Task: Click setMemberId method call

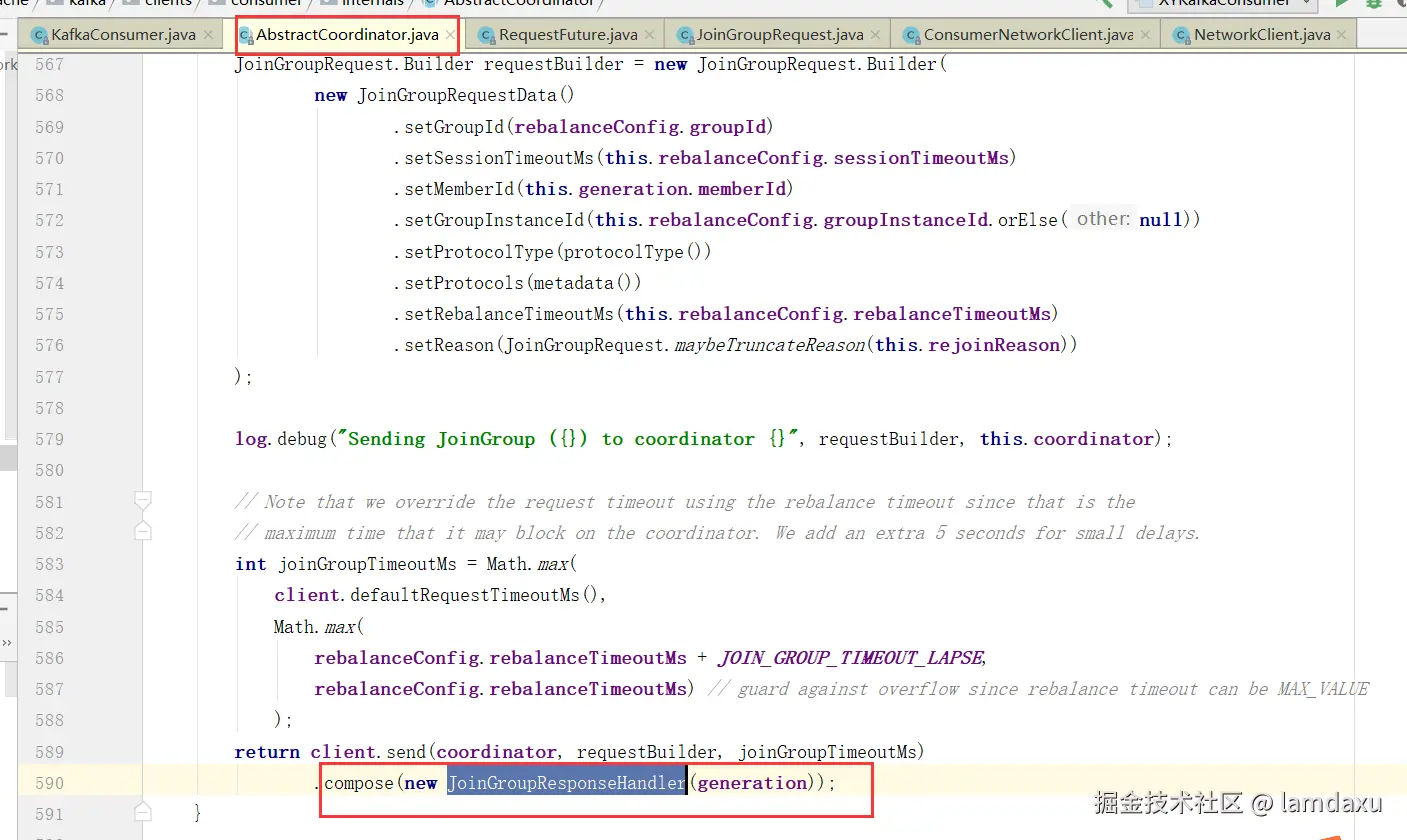Action: tap(459, 189)
